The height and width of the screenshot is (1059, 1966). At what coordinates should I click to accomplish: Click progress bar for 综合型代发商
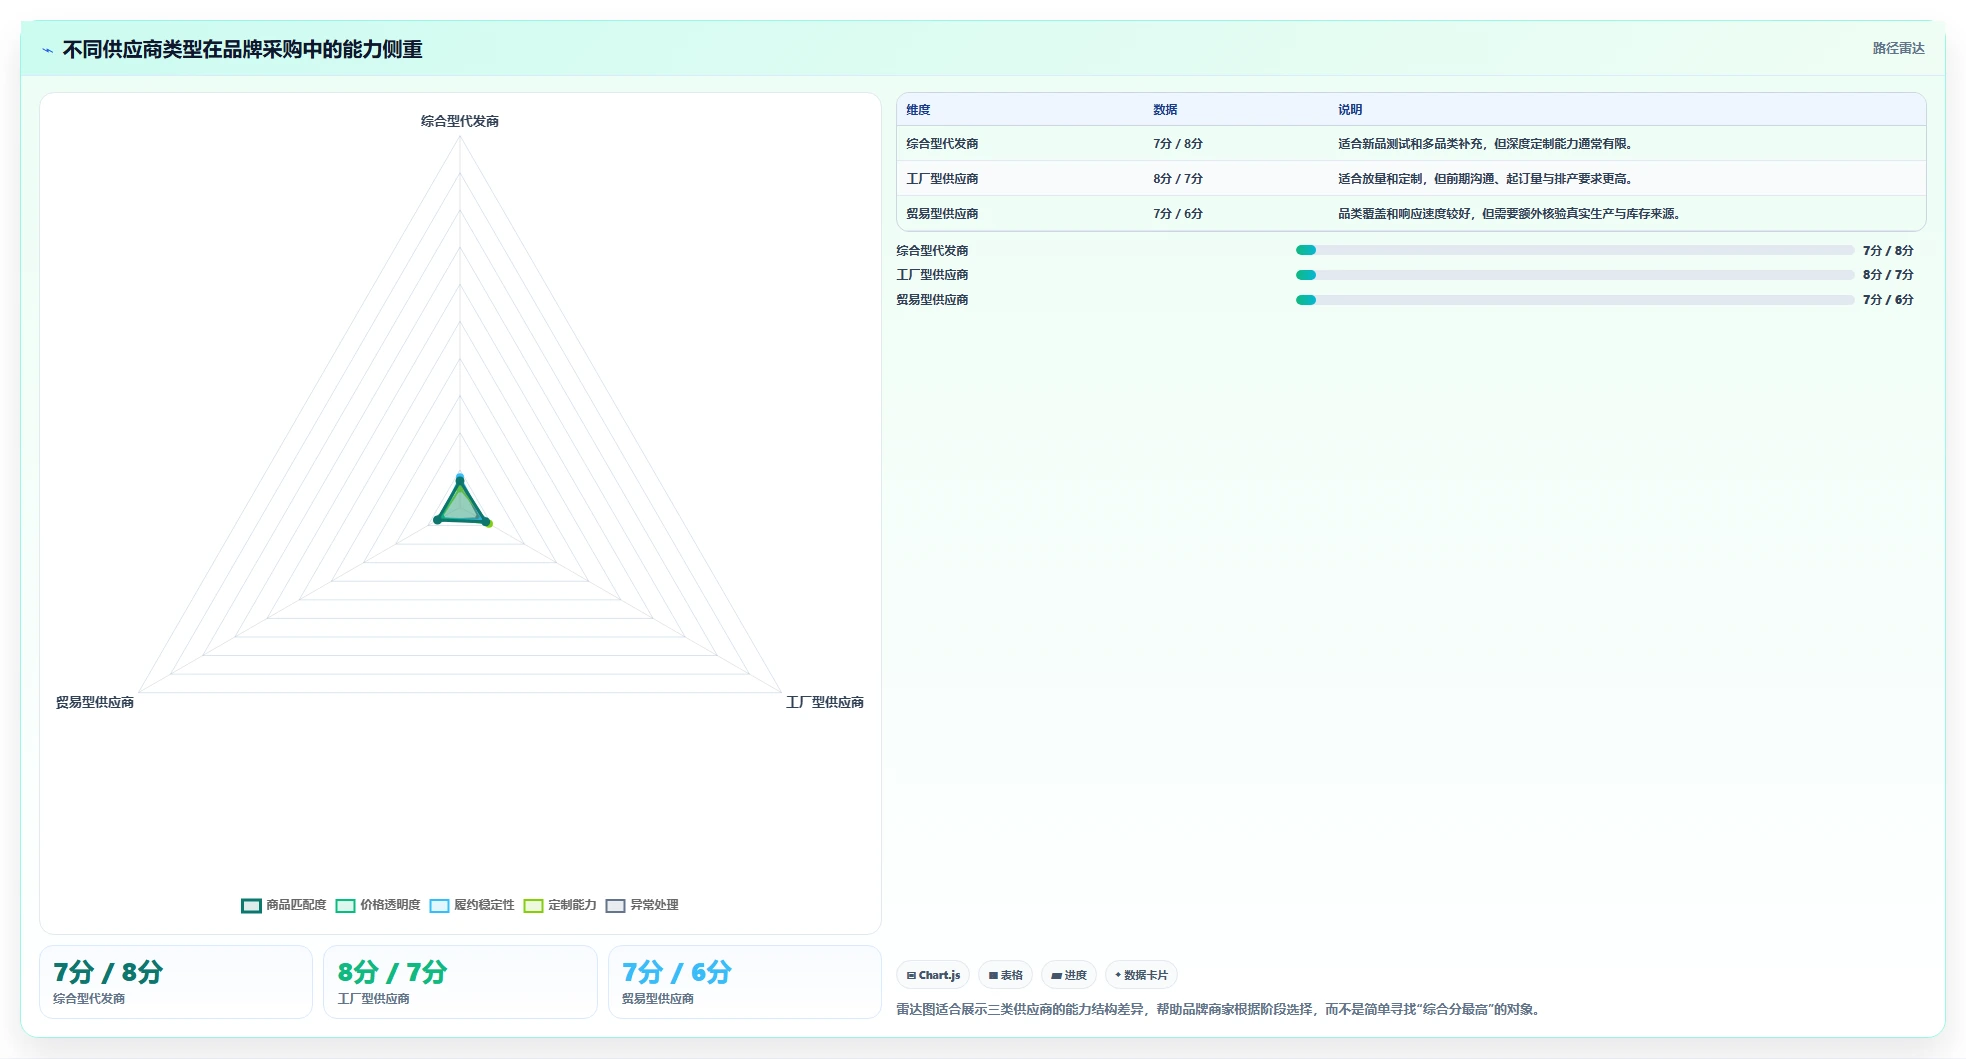coord(1575,250)
